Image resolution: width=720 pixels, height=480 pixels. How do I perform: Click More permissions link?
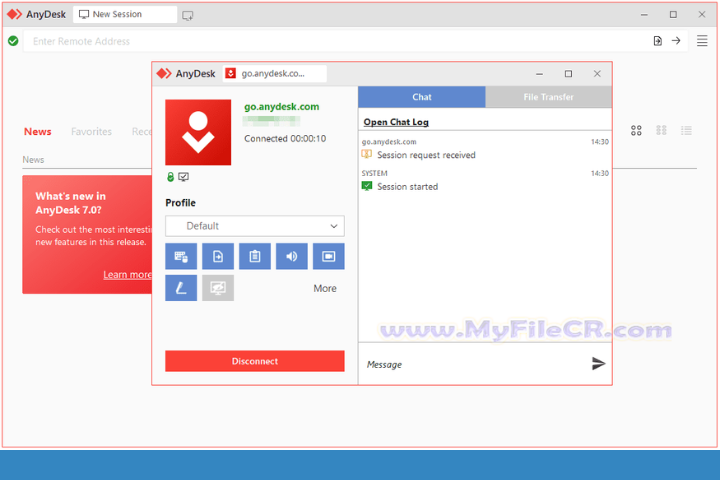click(325, 288)
